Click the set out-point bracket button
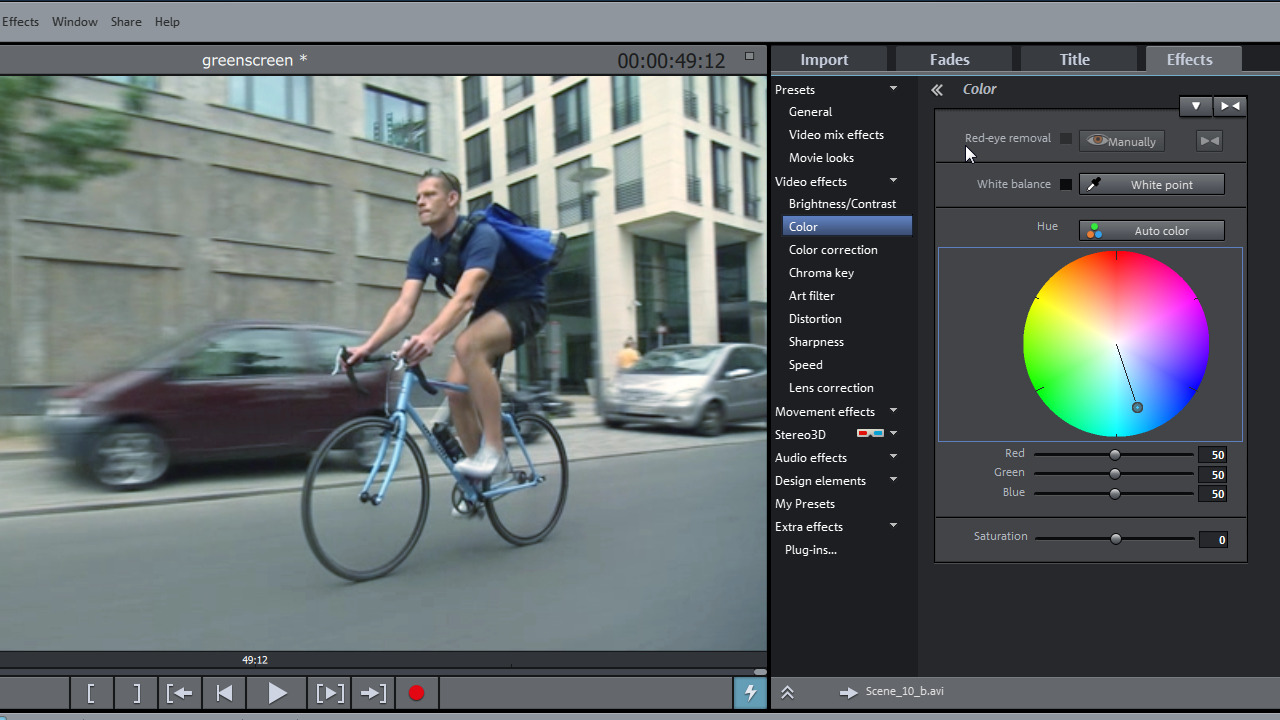The height and width of the screenshot is (720, 1280). 137,693
